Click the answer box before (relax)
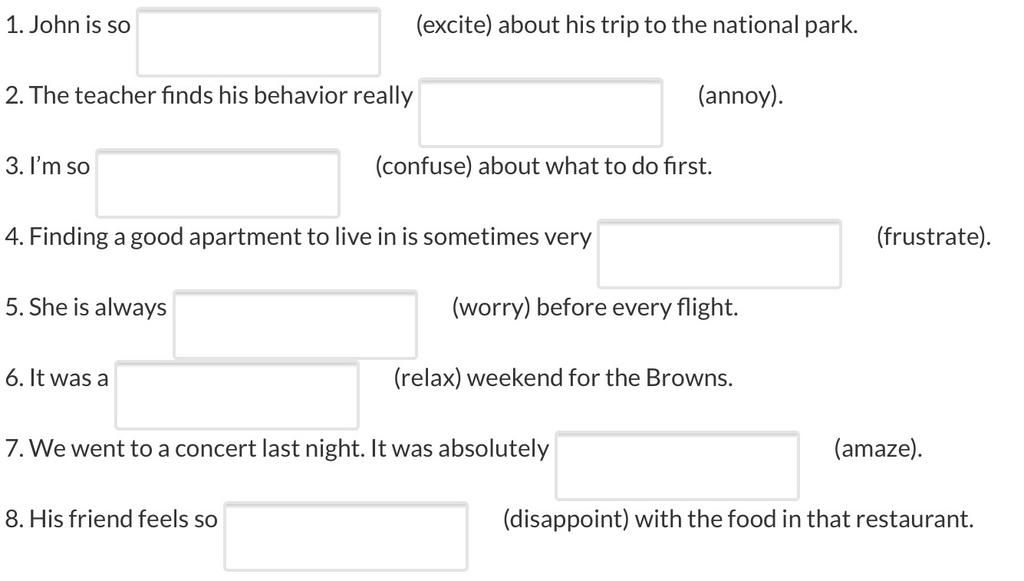 pyautogui.click(x=237, y=395)
